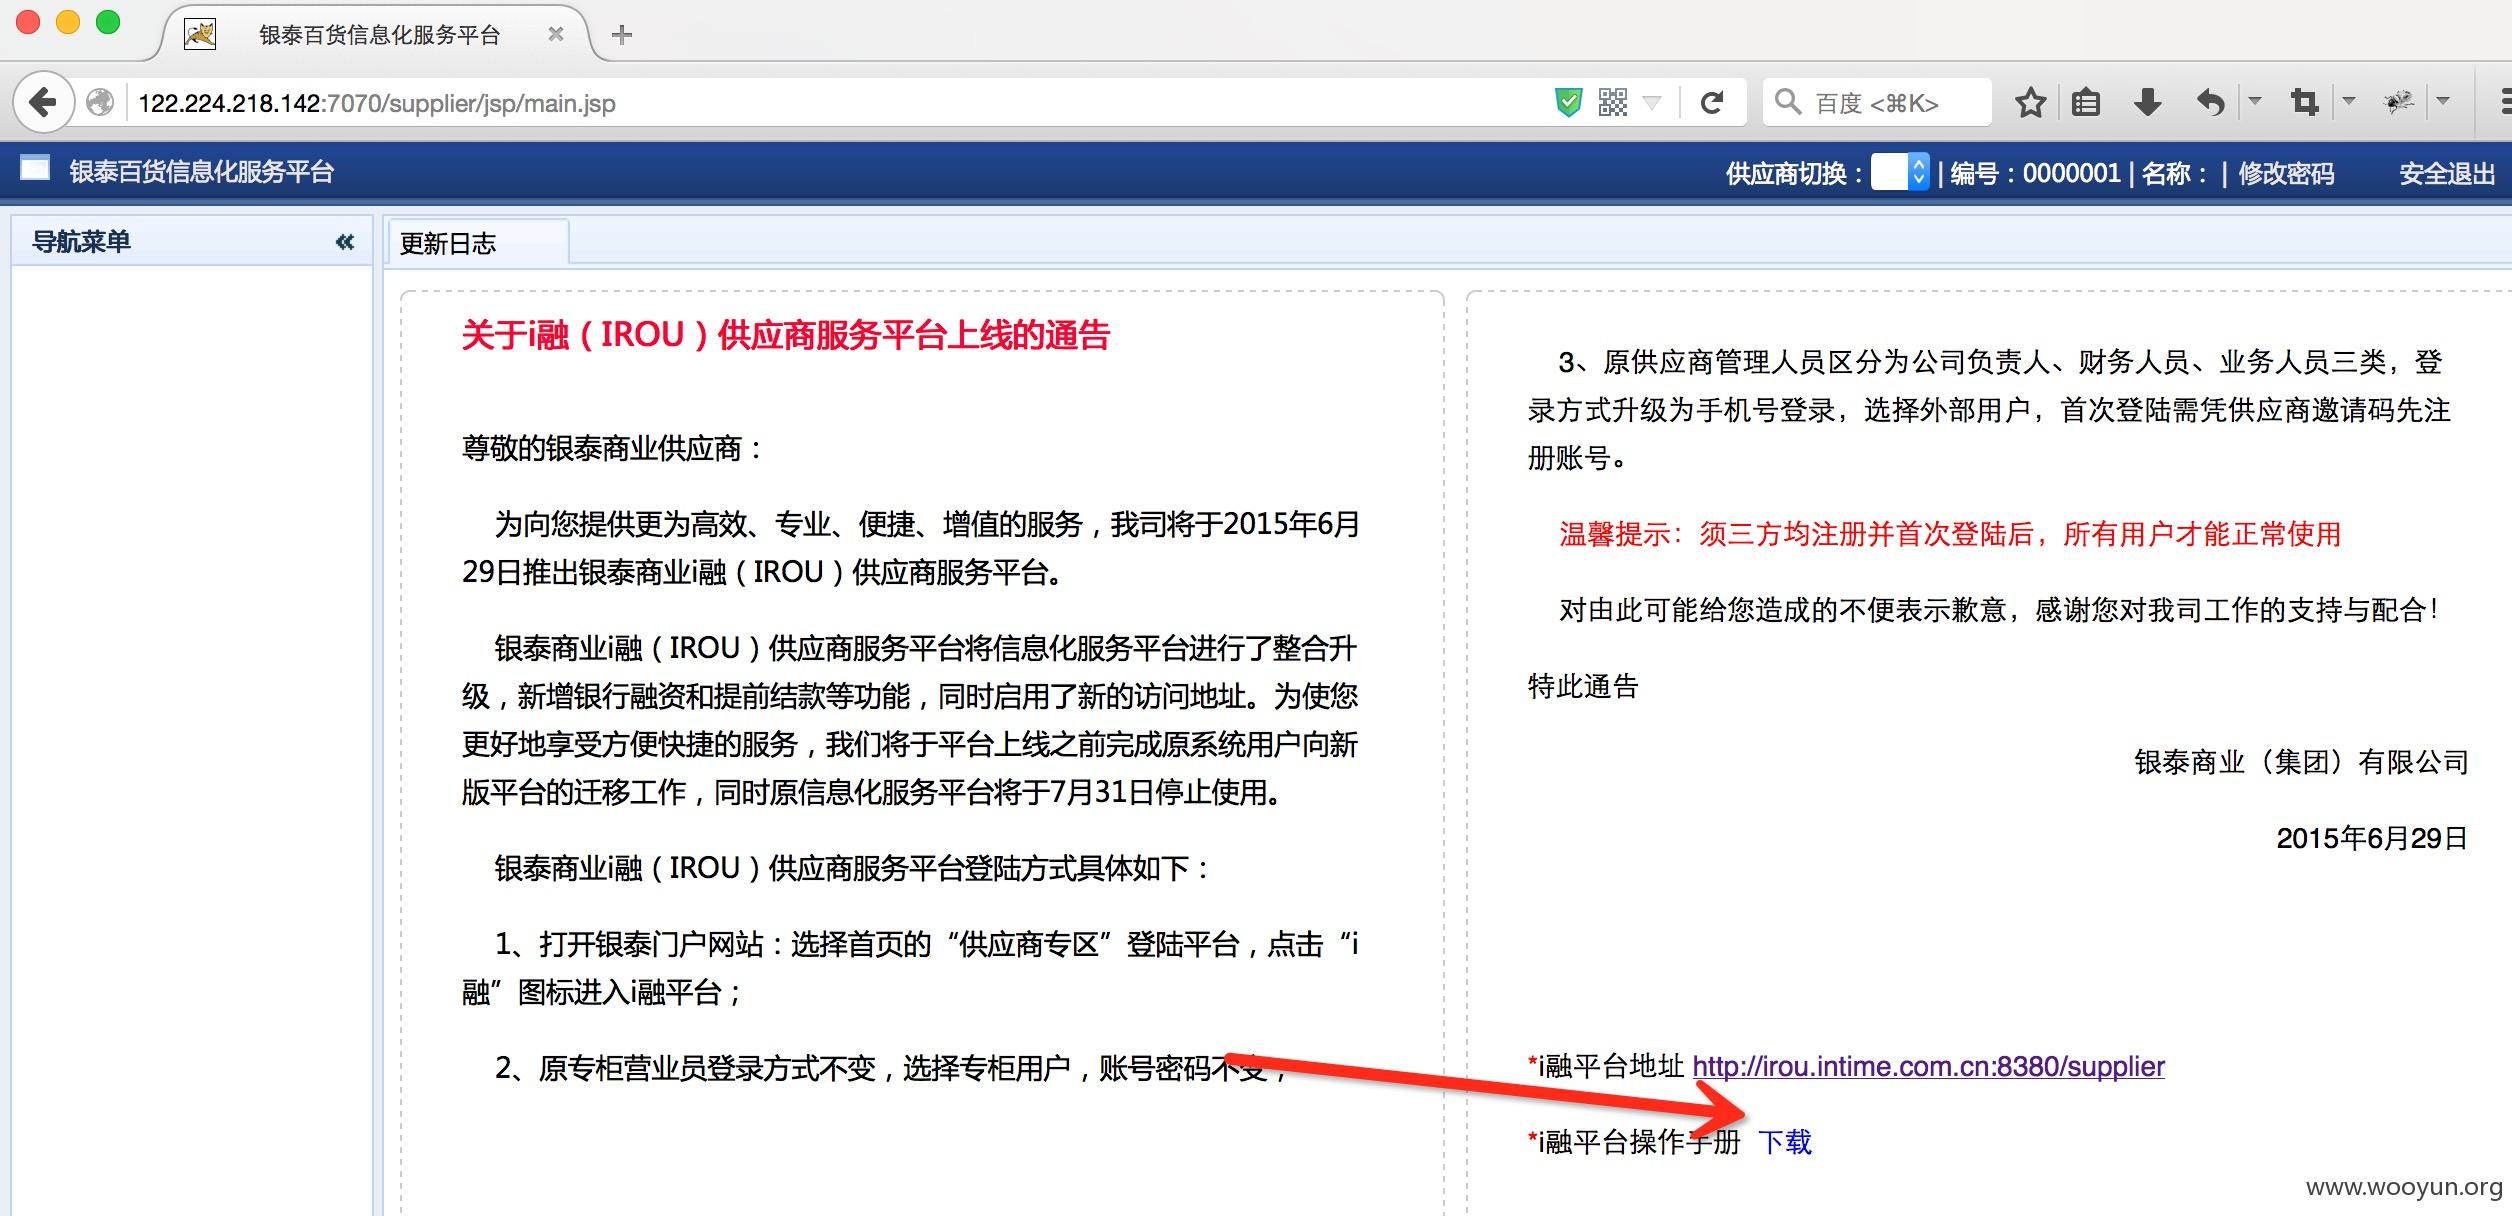The height and width of the screenshot is (1216, 2512).
Task: Collapse the 导航菜单 panel with double chevron
Action: click(x=345, y=241)
